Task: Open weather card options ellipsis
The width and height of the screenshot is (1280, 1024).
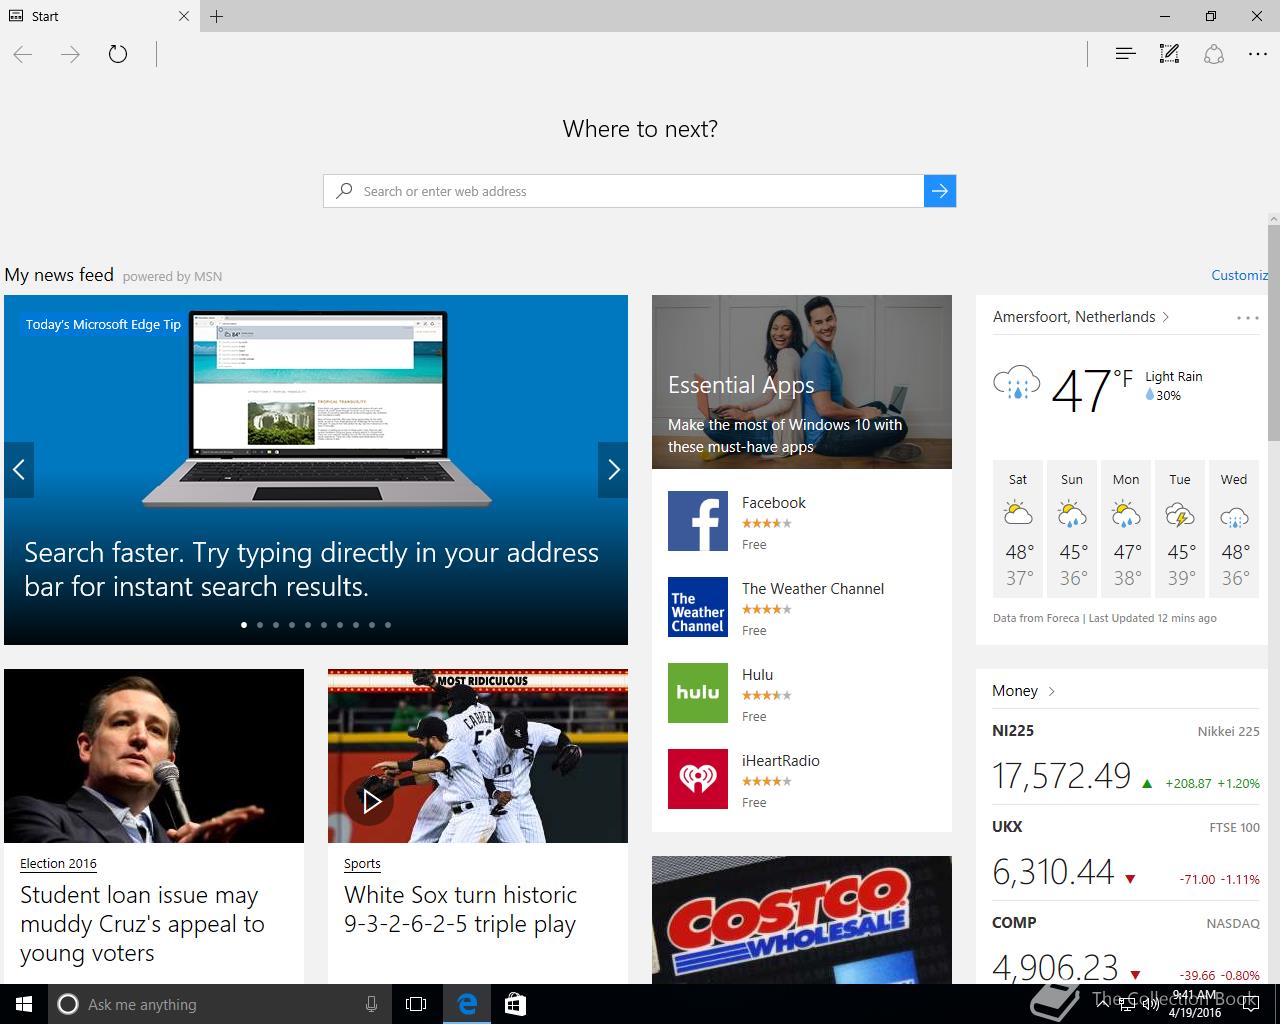Action: [1247, 318]
